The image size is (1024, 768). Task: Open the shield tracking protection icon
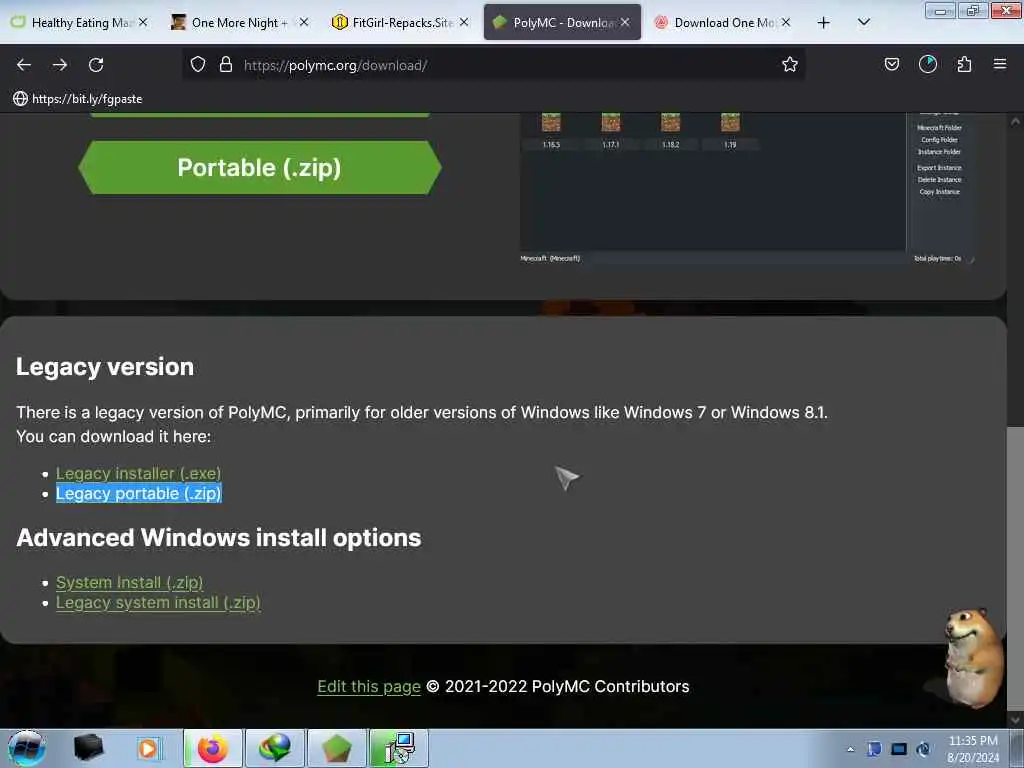pyautogui.click(x=198, y=65)
